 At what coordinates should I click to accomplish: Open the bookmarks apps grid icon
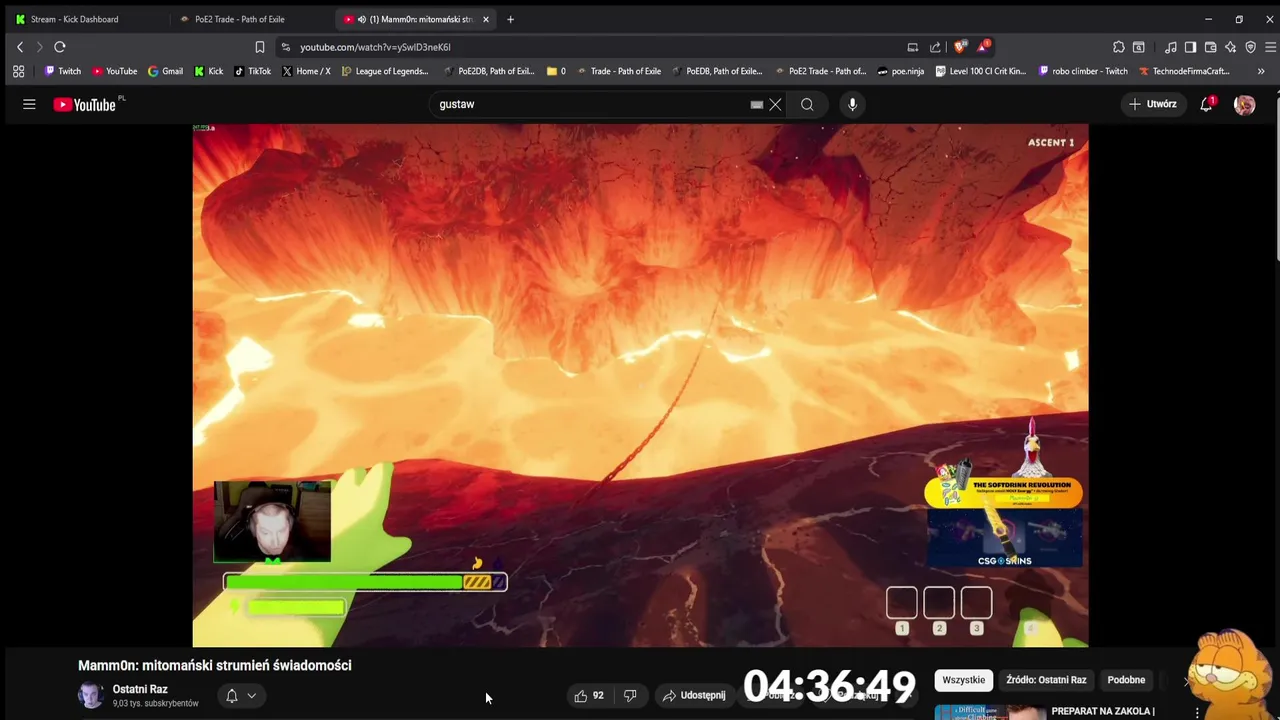(x=18, y=71)
